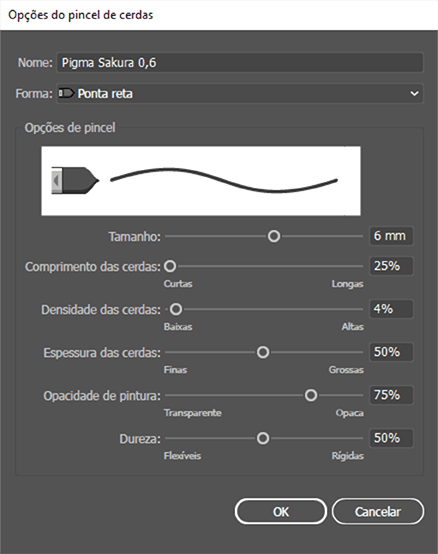Viewport: 438px width, 554px height.
Task: Click the Altas label under bristle density
Action: pyautogui.click(x=353, y=327)
